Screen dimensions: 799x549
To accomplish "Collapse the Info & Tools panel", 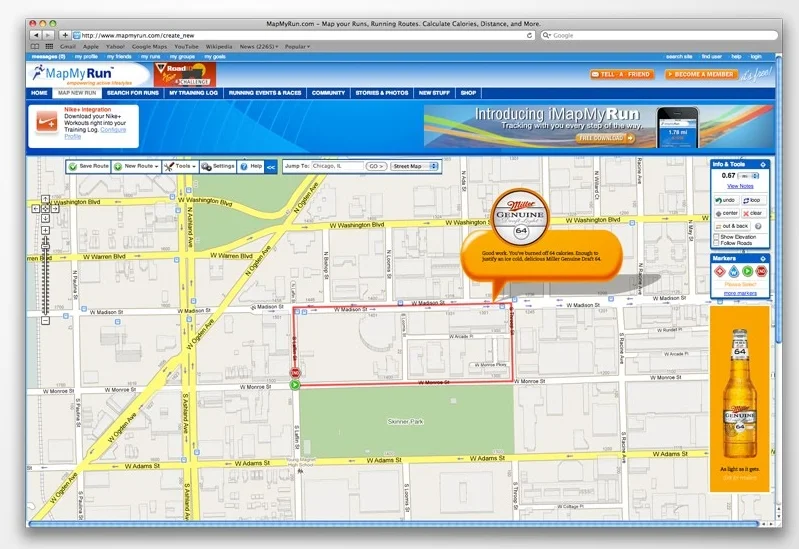I will click(x=763, y=165).
